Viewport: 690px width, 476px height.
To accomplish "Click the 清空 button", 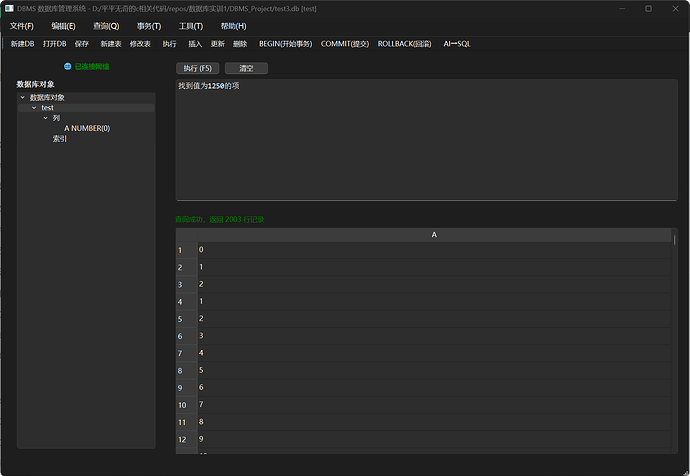I will point(246,68).
